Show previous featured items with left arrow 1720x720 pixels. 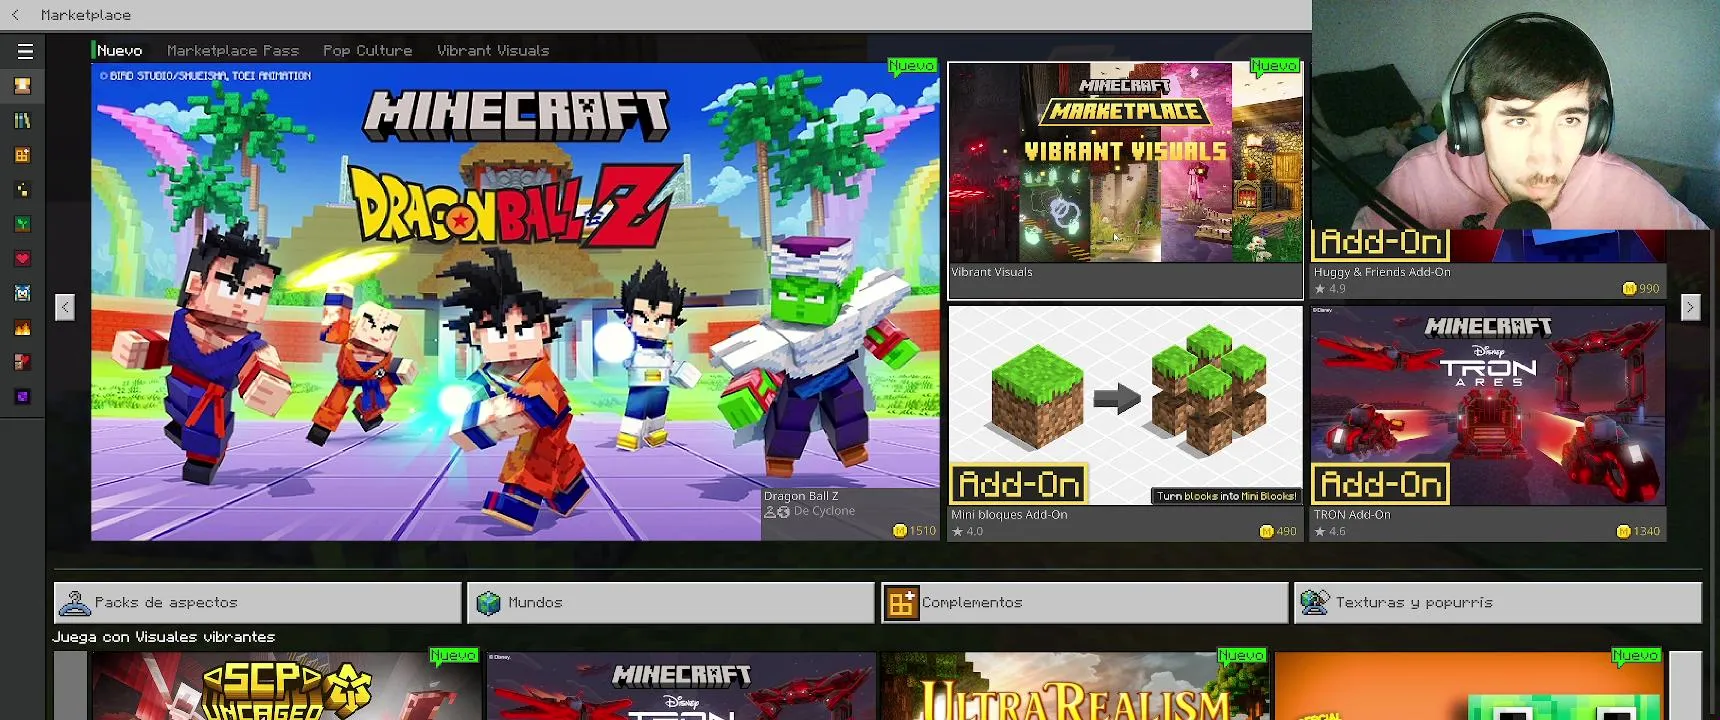coord(65,307)
